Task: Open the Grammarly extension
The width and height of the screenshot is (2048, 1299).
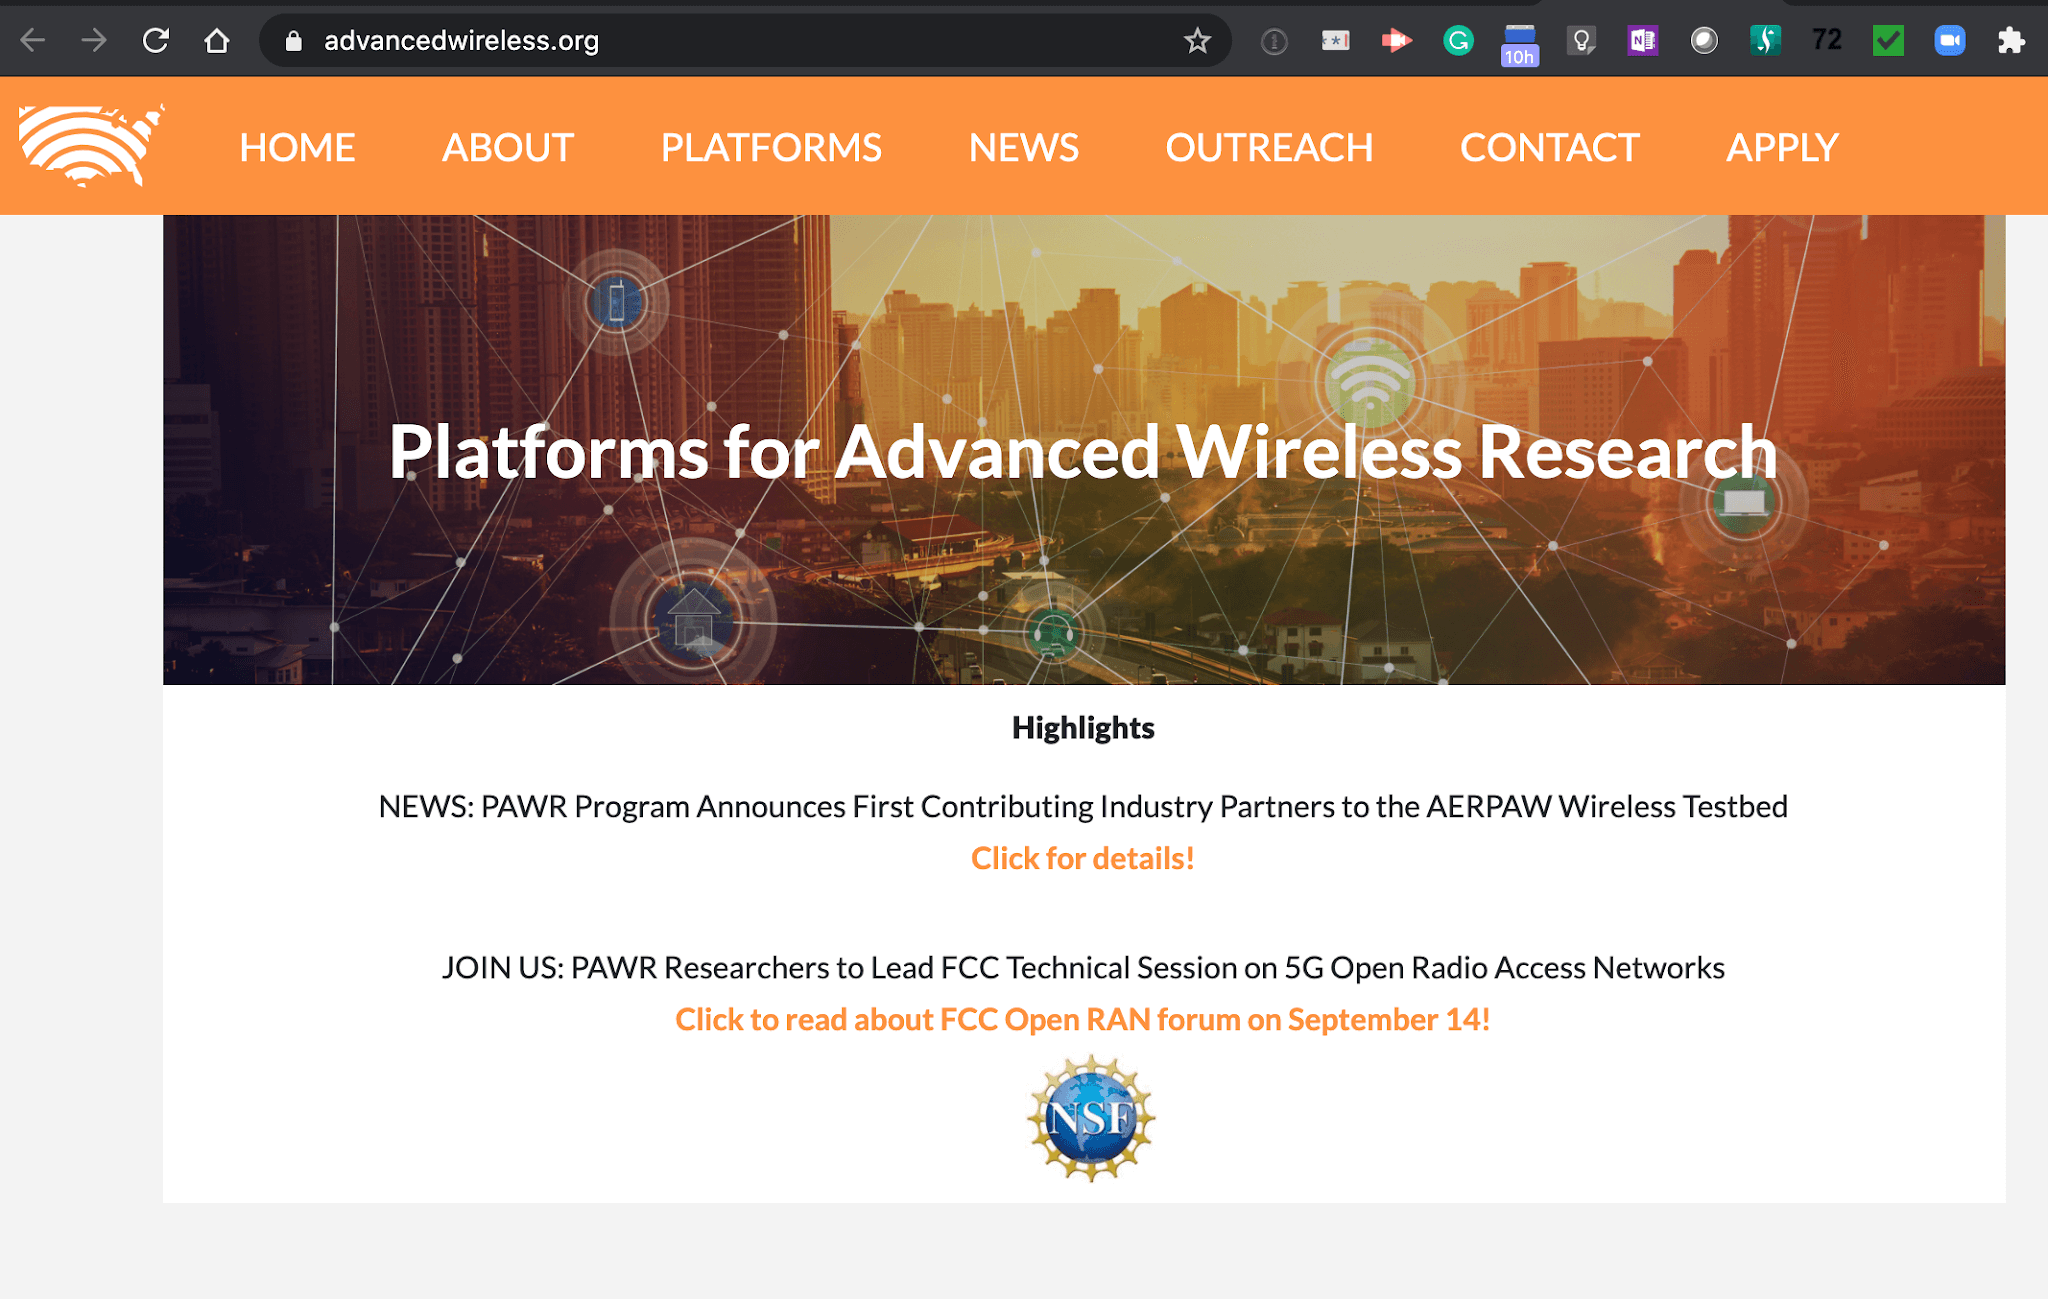Action: tap(1459, 40)
